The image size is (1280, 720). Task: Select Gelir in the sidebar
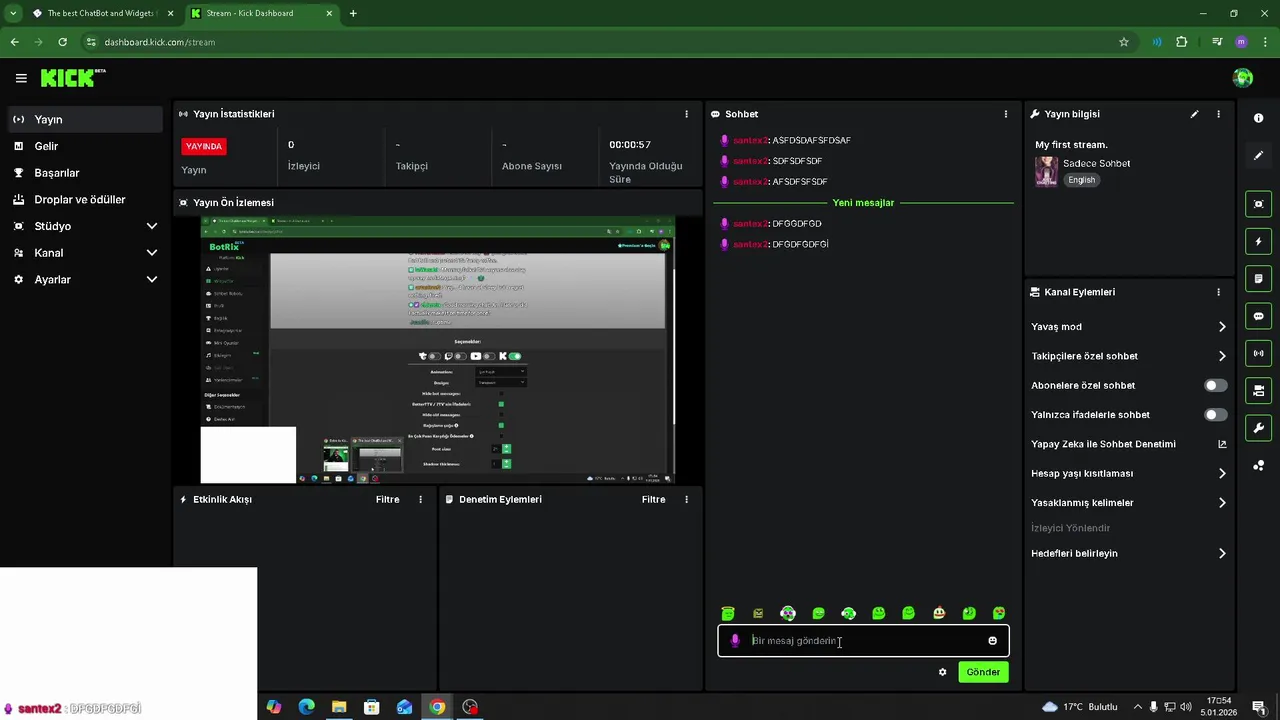click(85, 146)
